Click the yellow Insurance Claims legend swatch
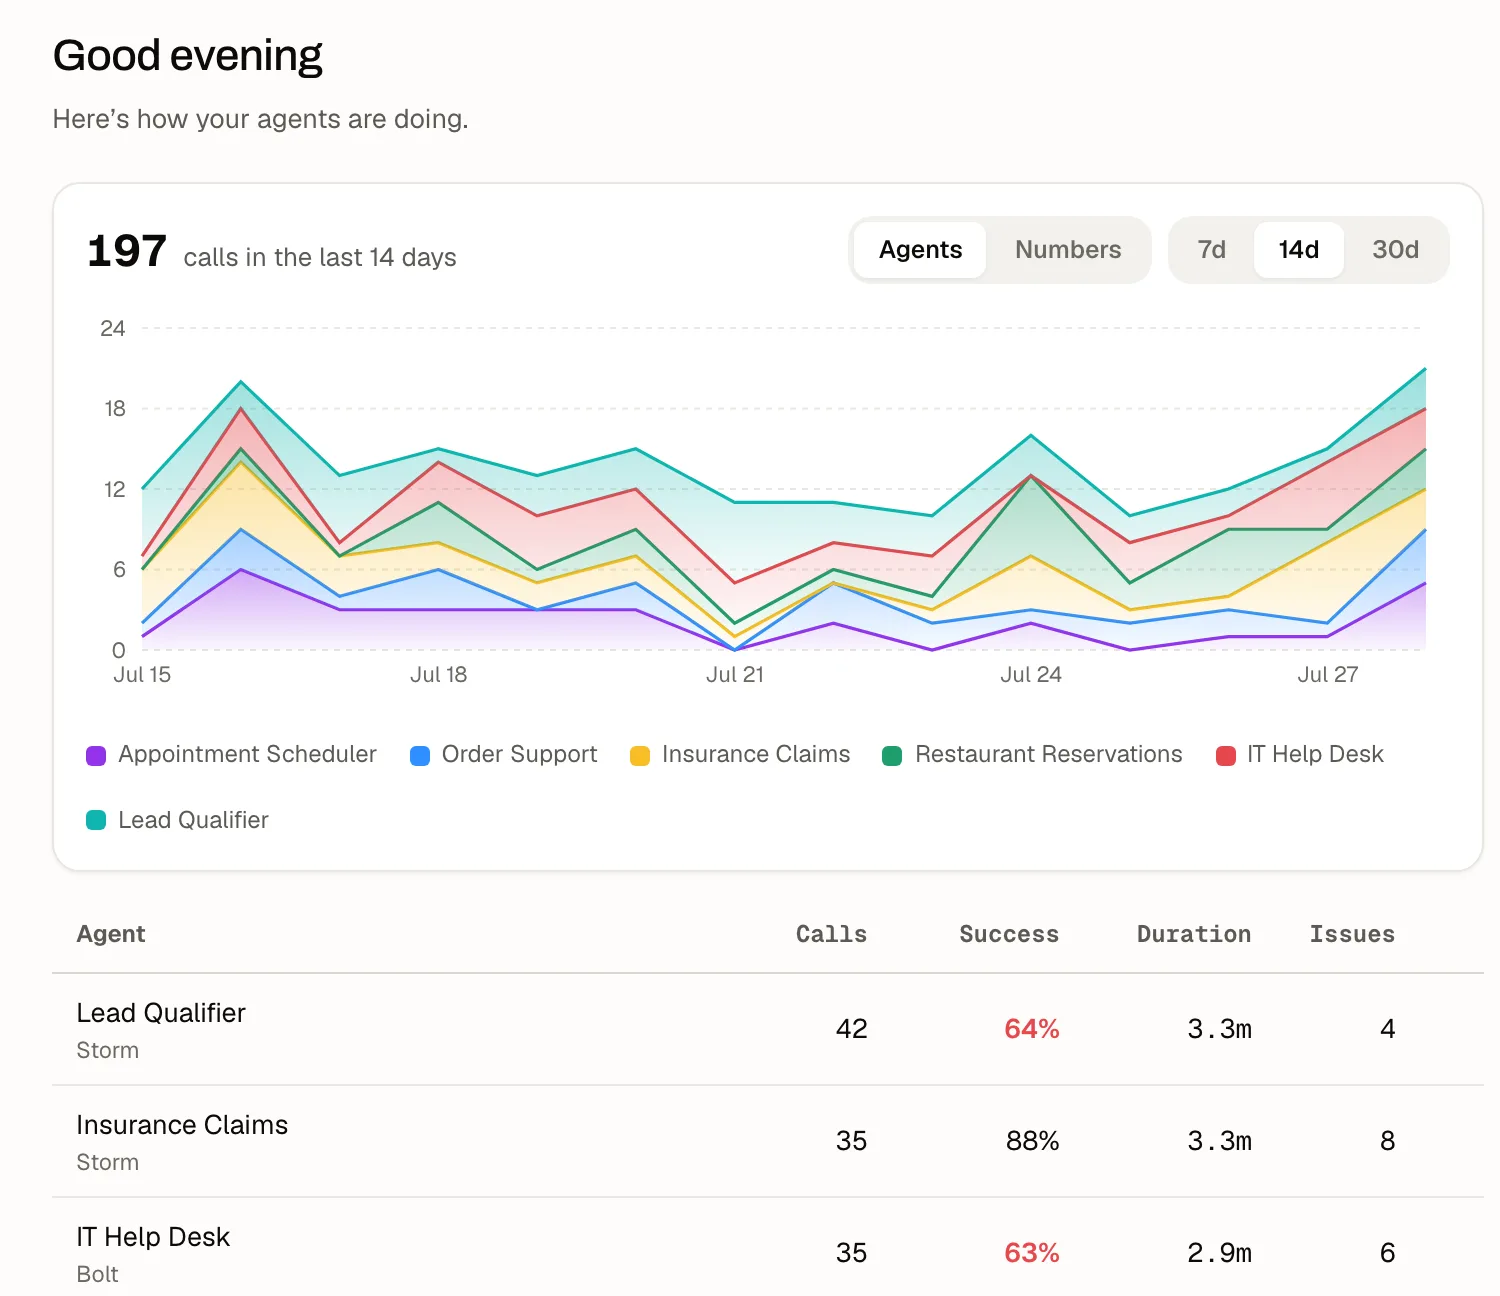 [640, 756]
